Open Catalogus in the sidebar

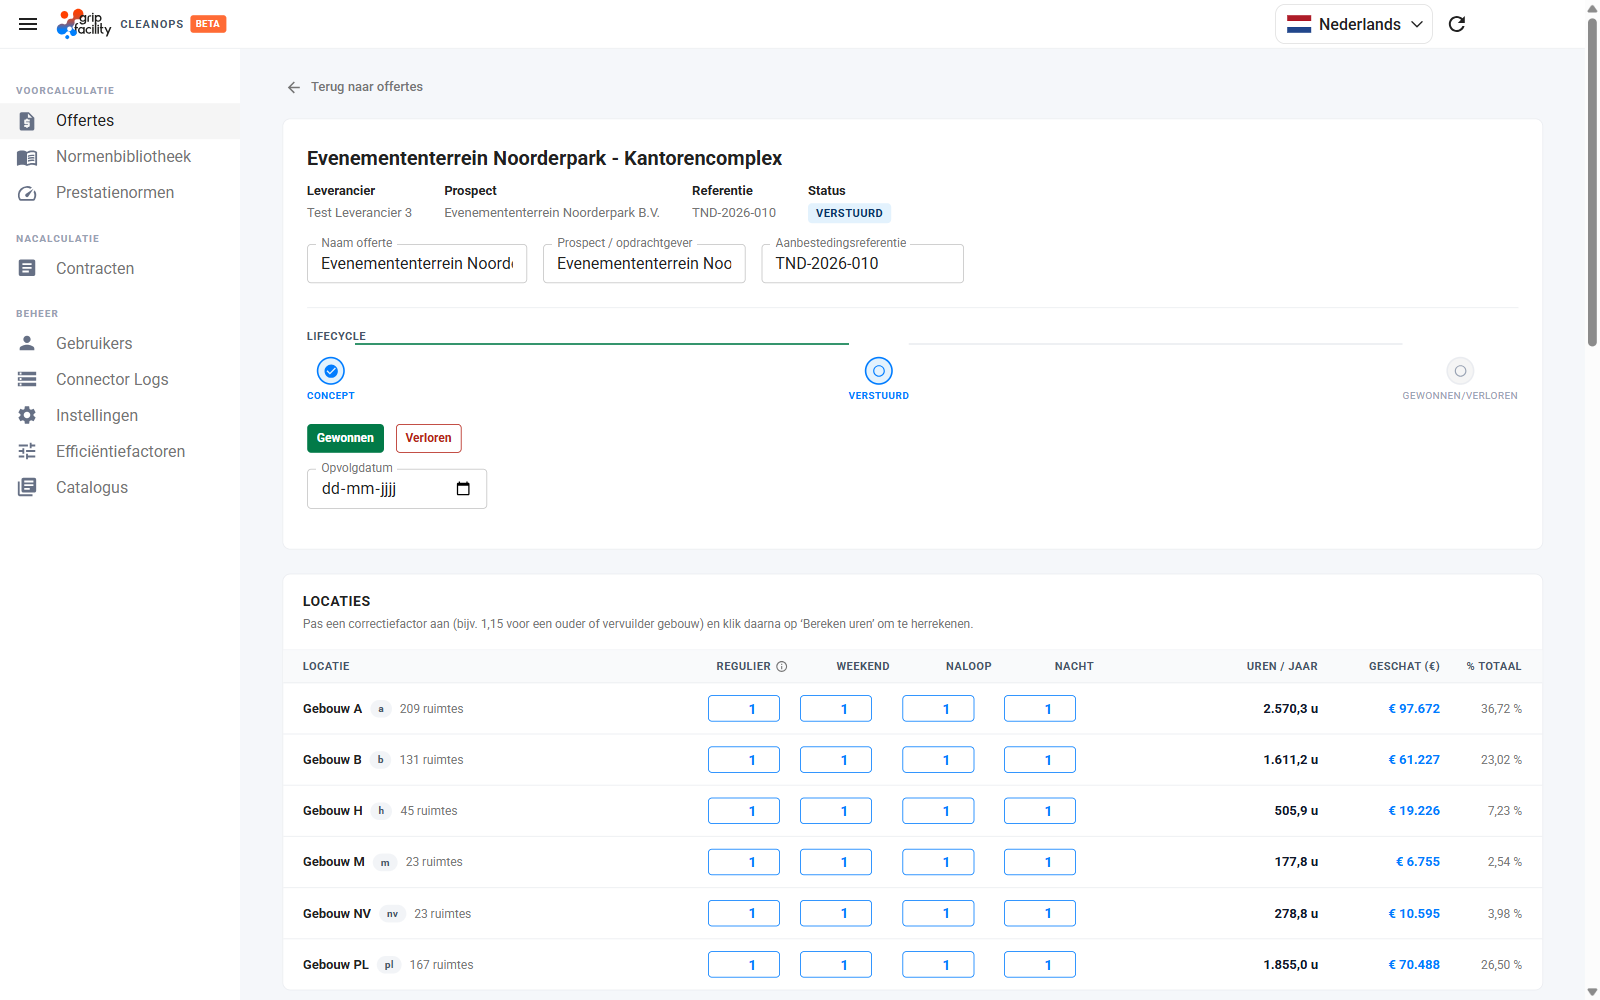pos(120,487)
